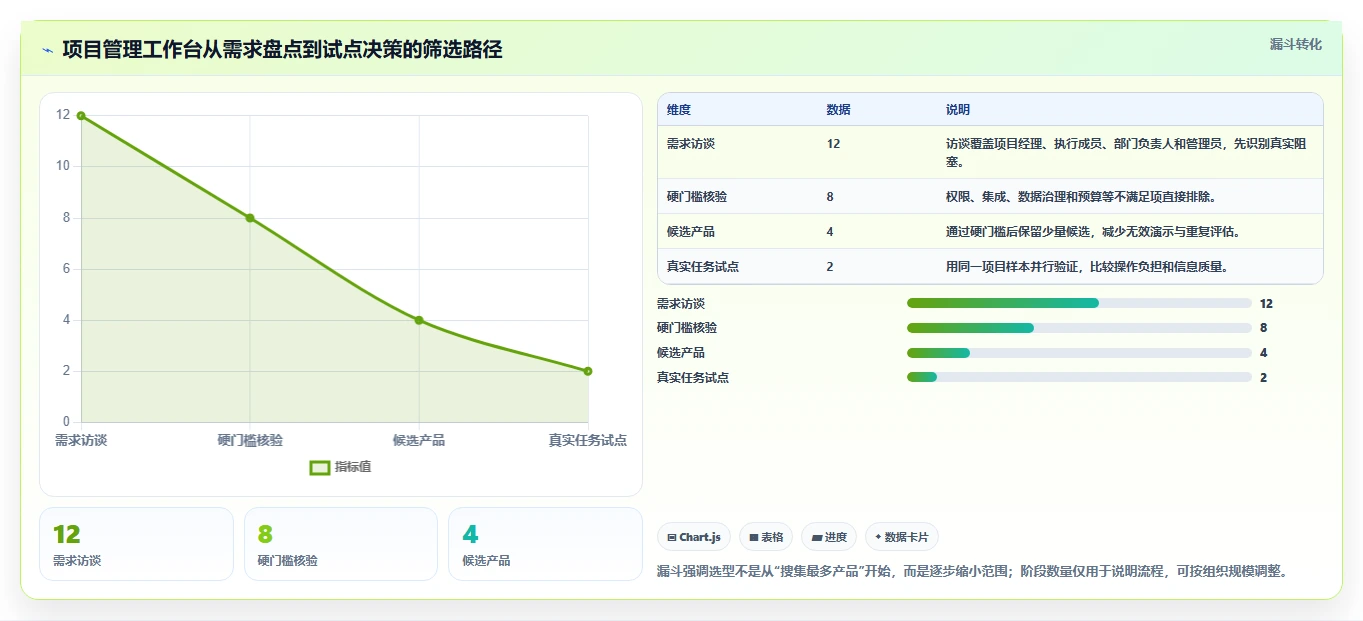The image size is (1363, 621).
Task: Click the 候选产品 x-axis label on the chart
Action: point(419,440)
